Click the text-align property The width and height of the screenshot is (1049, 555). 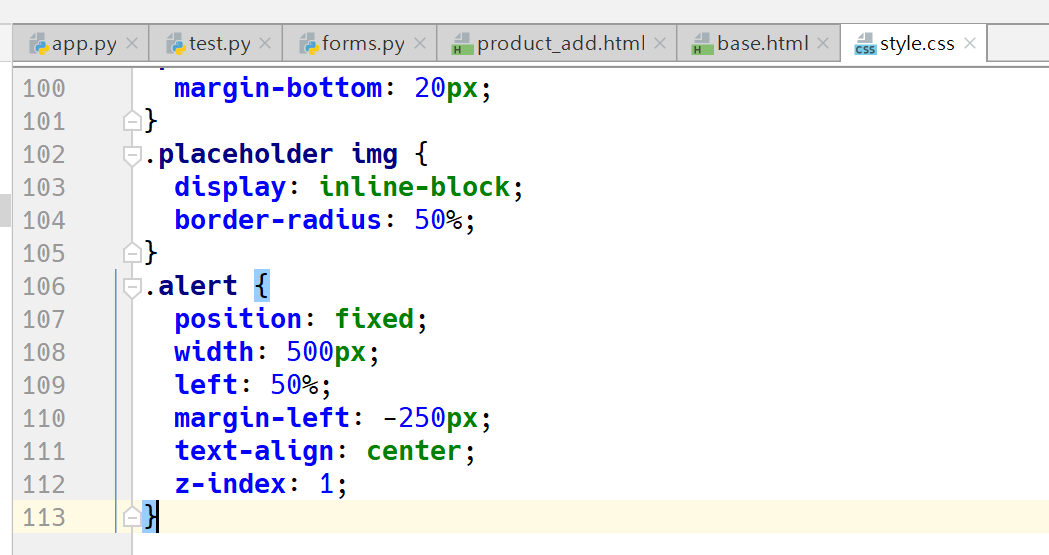point(254,451)
